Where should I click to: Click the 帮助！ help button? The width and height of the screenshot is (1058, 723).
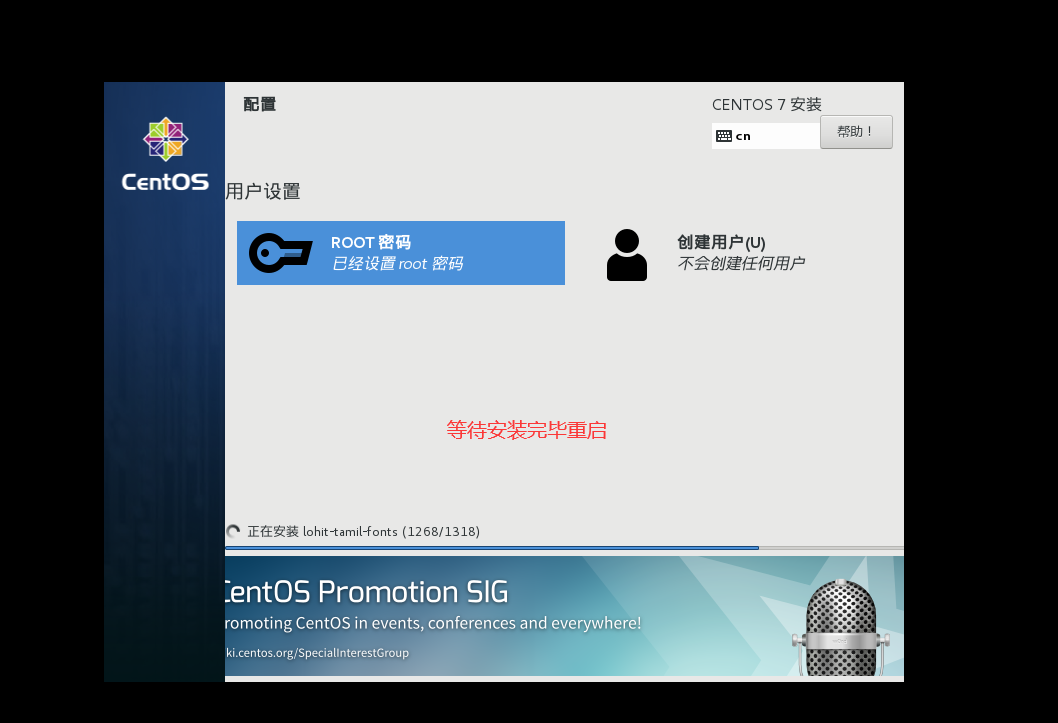[x=856, y=132]
